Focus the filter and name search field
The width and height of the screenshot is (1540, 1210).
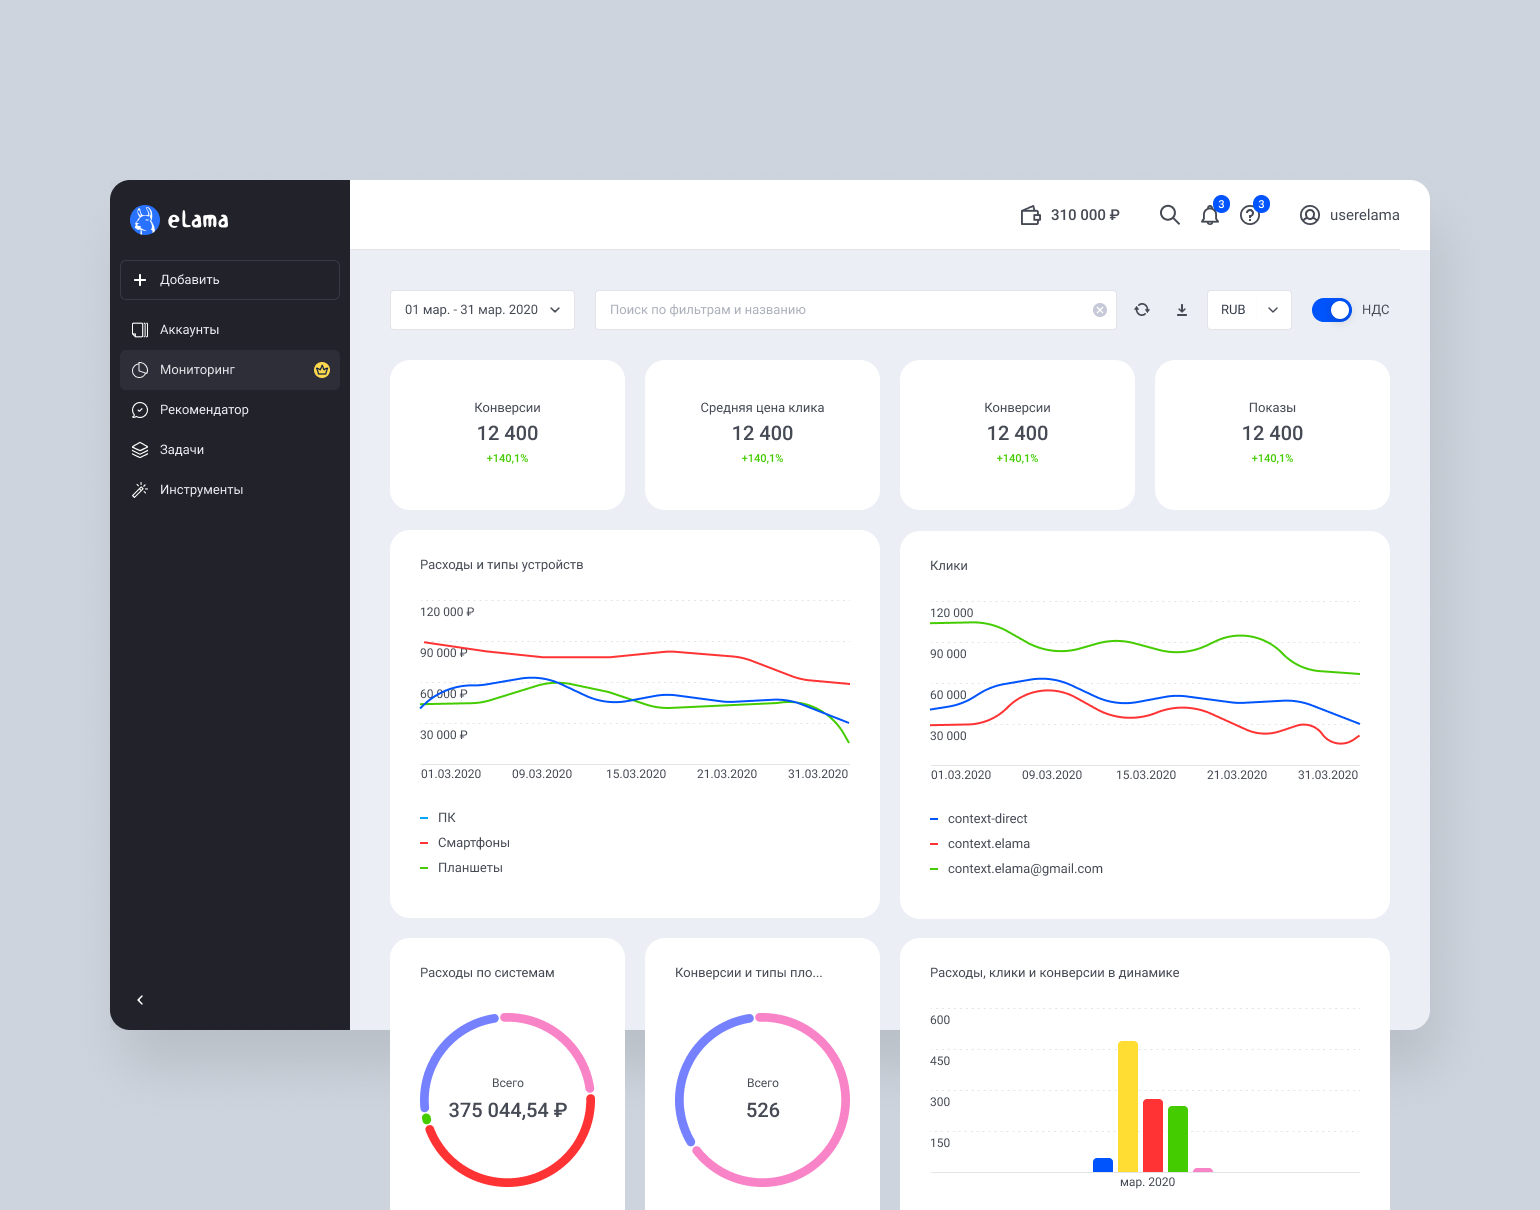[x=845, y=310]
